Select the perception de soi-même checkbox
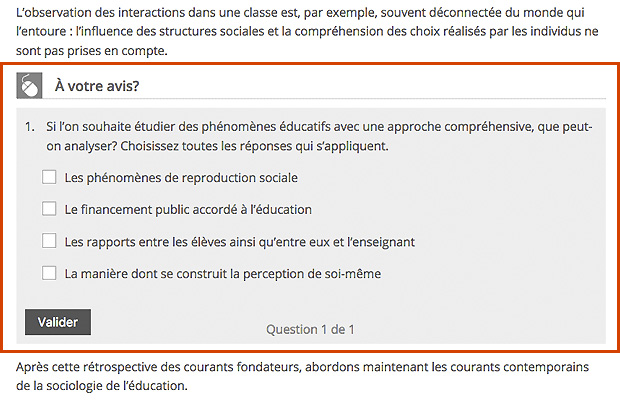The width and height of the screenshot is (620, 400). click(49, 273)
